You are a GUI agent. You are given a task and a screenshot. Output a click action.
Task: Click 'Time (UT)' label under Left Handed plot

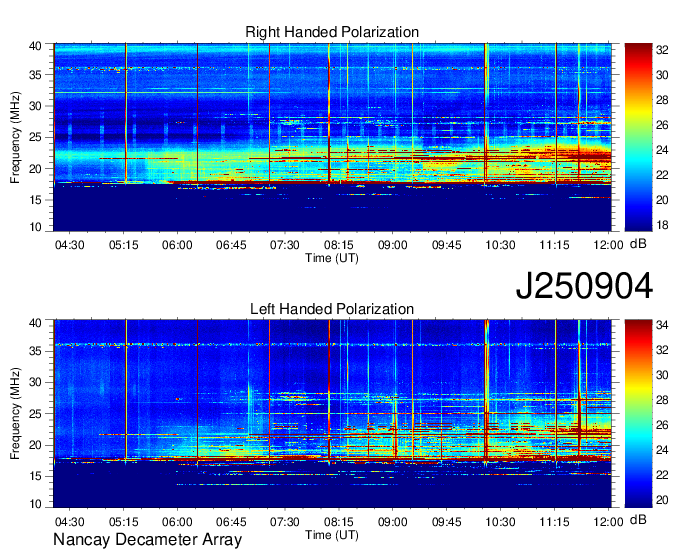coord(332,535)
